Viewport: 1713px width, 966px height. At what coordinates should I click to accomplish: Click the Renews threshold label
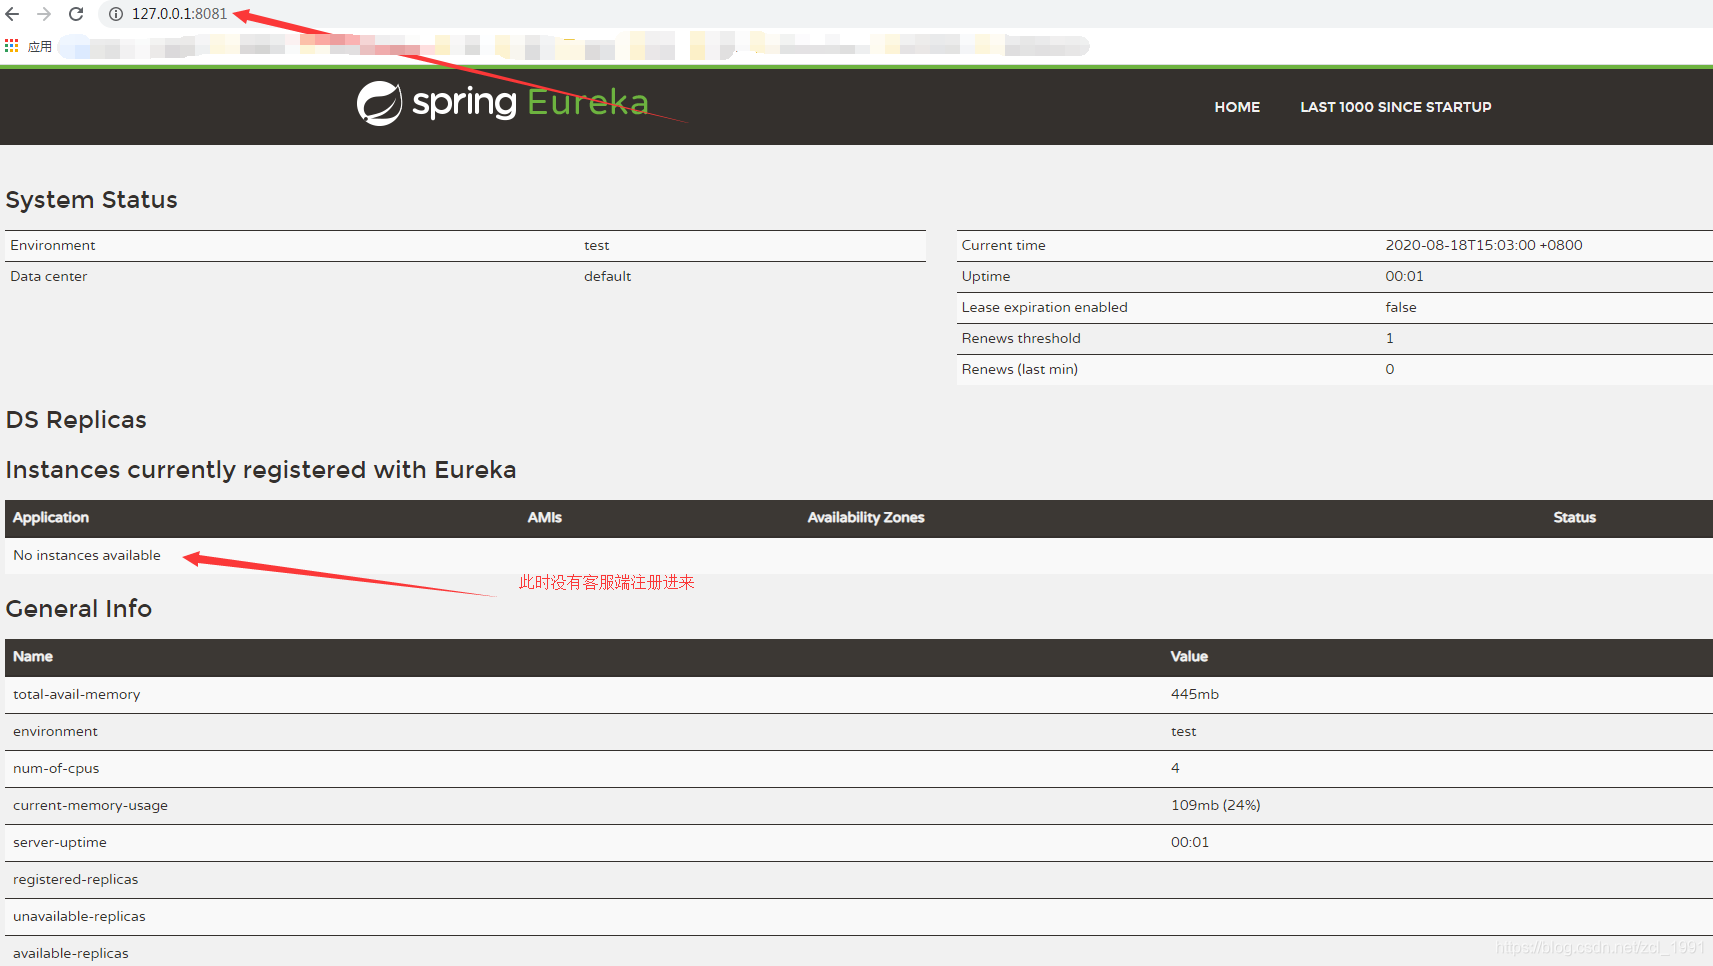(1021, 338)
